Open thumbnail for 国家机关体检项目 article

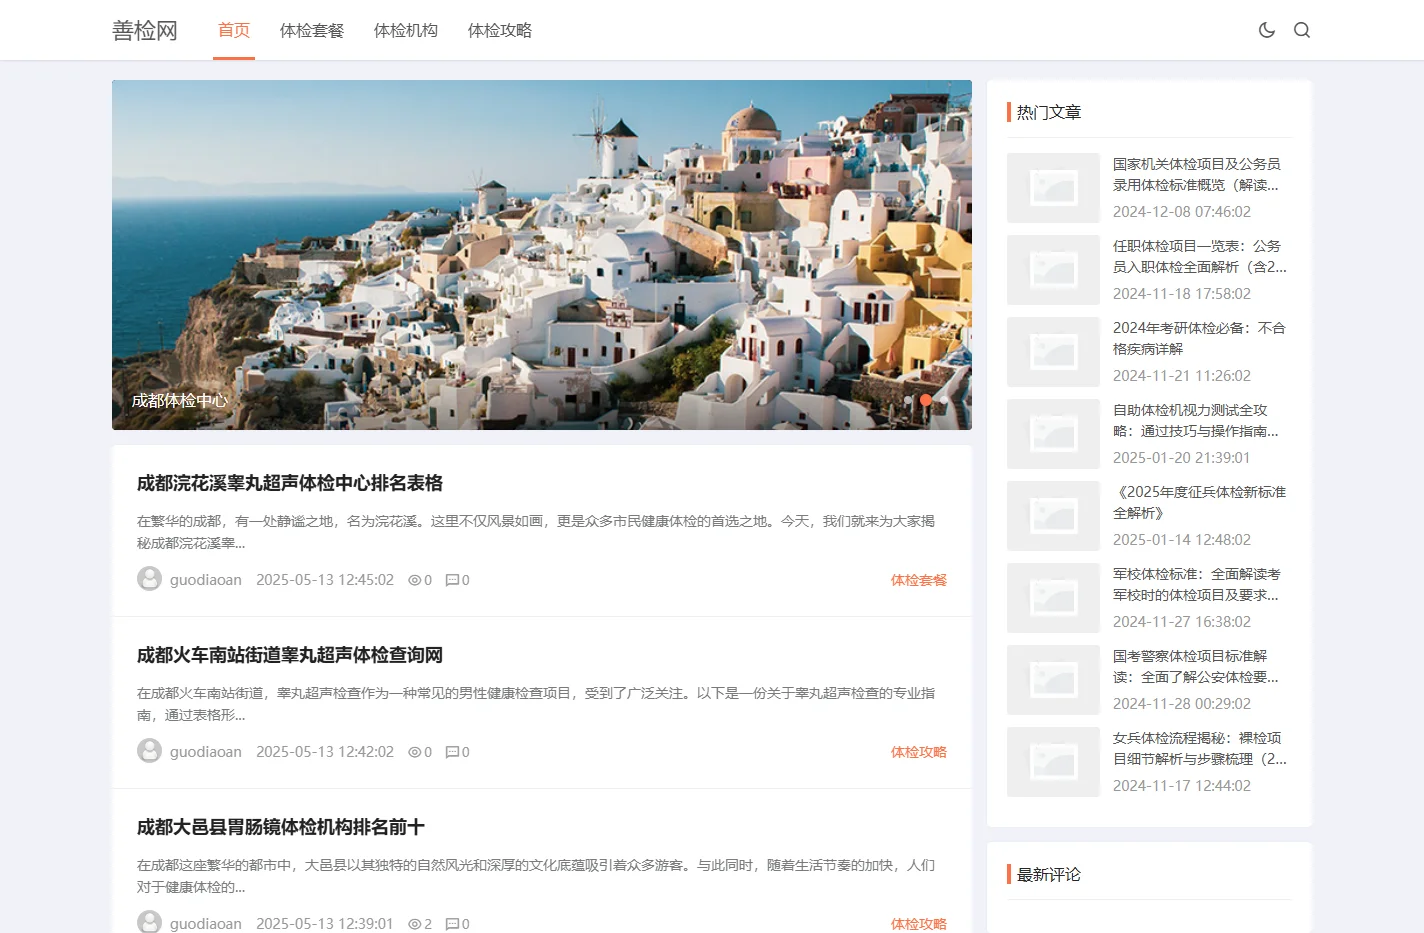1053,188
